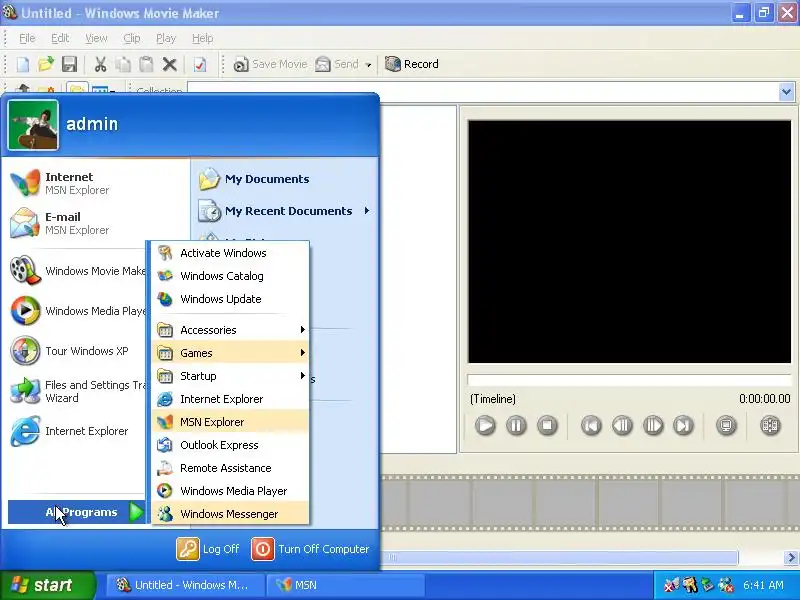Open the Edit menu
The height and width of the screenshot is (600, 800).
coord(60,38)
